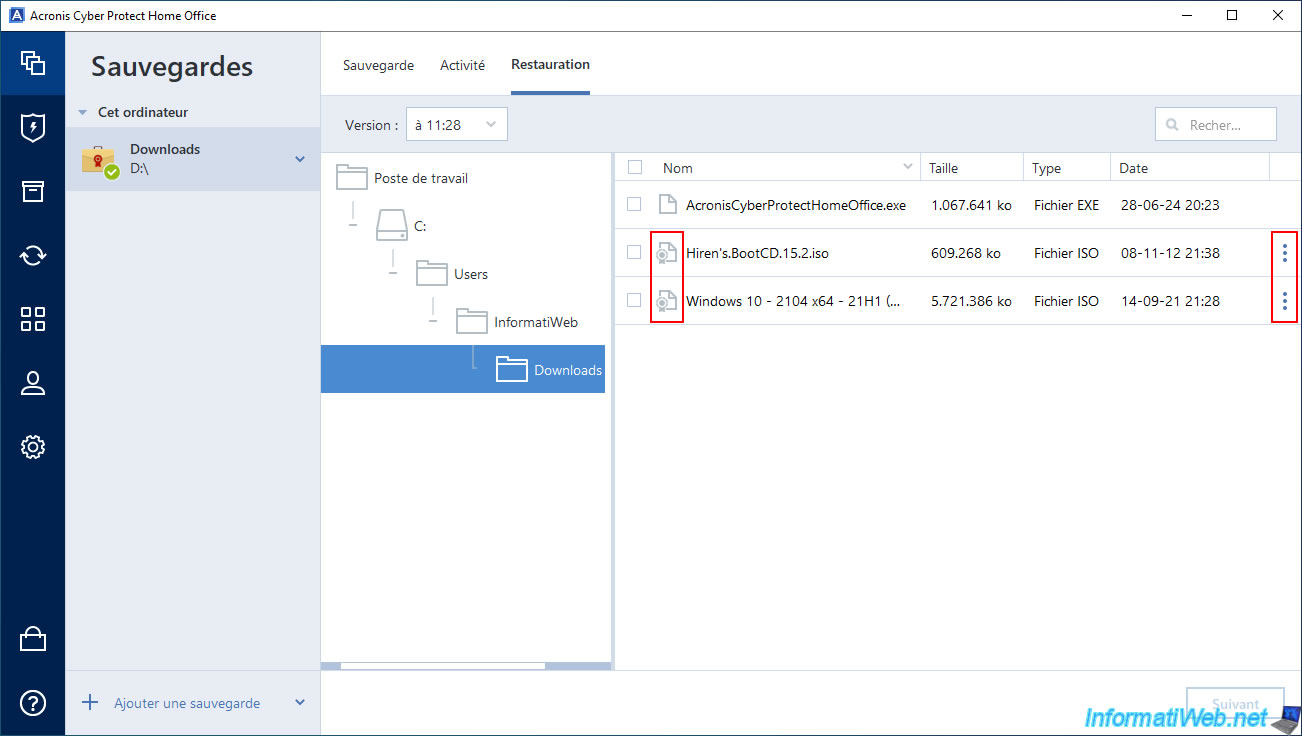The image size is (1302, 736).
Task: Click the Nom column sort arrow
Action: point(908,167)
